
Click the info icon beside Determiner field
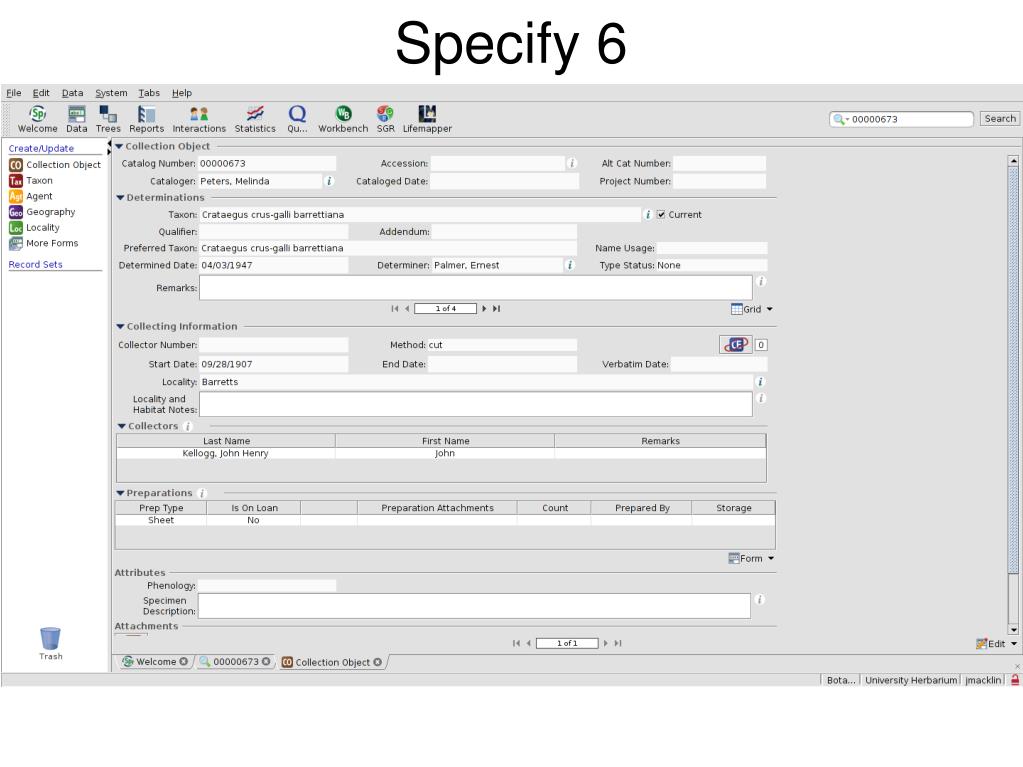tap(570, 265)
